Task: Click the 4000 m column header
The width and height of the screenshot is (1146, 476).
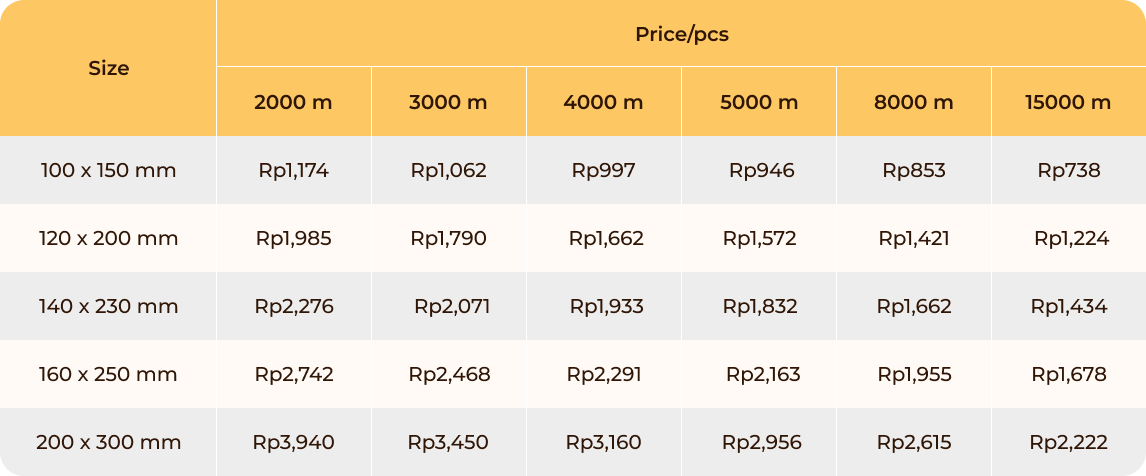Action: coord(604,102)
